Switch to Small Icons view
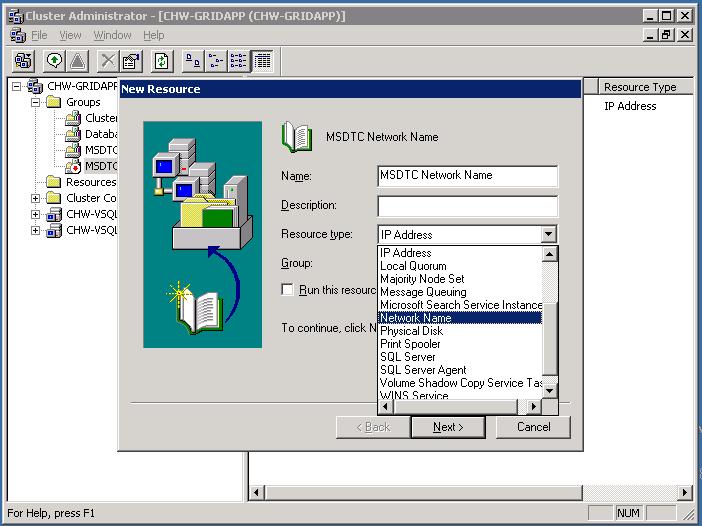702x526 pixels. (216, 61)
